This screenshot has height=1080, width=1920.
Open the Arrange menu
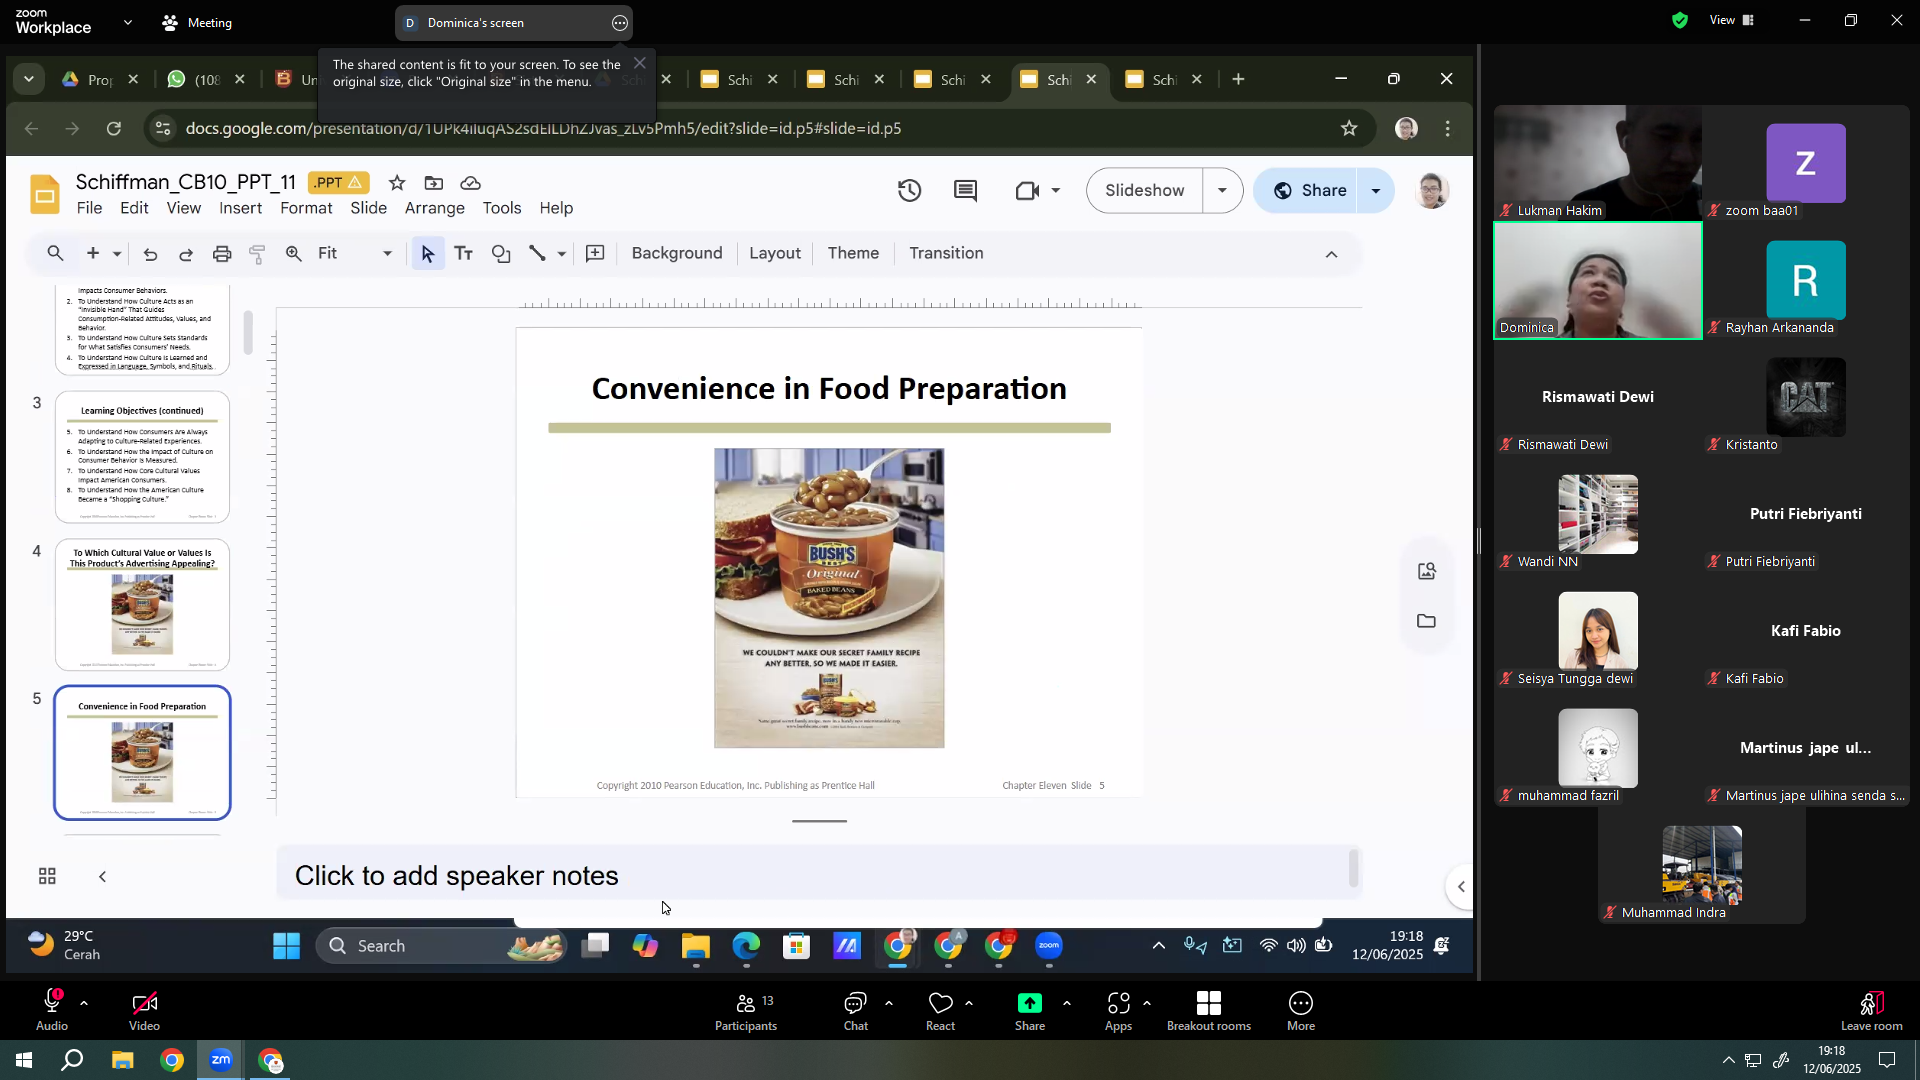[x=435, y=208]
